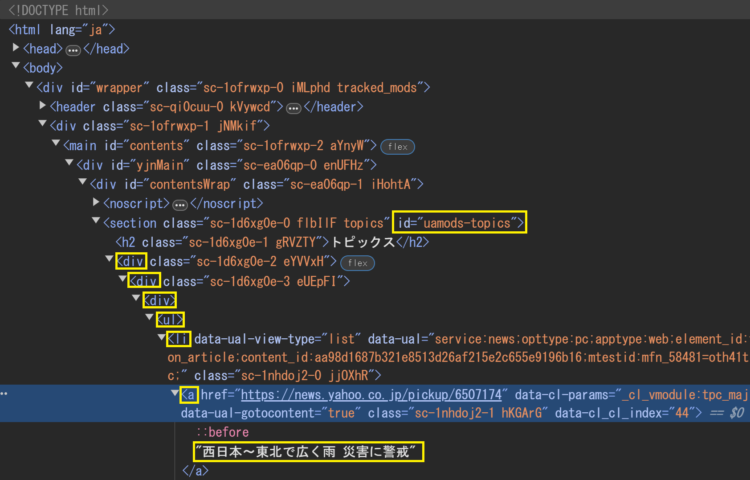Click the data-ual-gotocontent="true" attribute
750x480 pixels.
(268, 413)
